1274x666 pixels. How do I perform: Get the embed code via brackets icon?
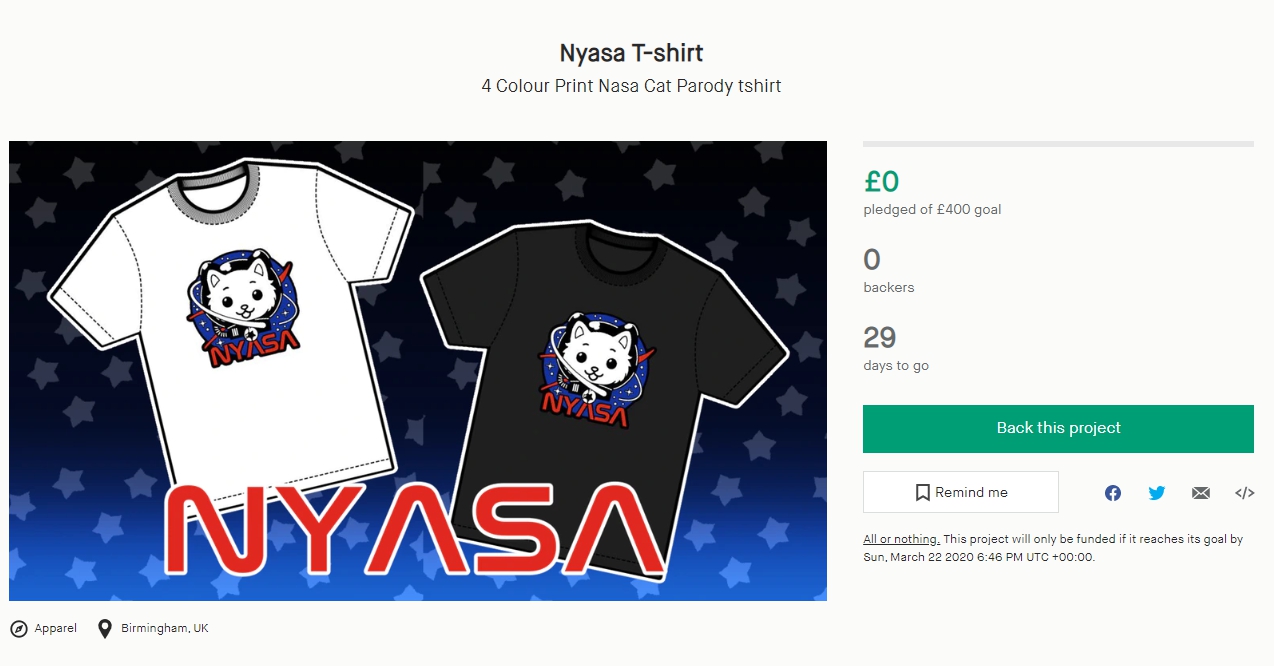point(1245,493)
